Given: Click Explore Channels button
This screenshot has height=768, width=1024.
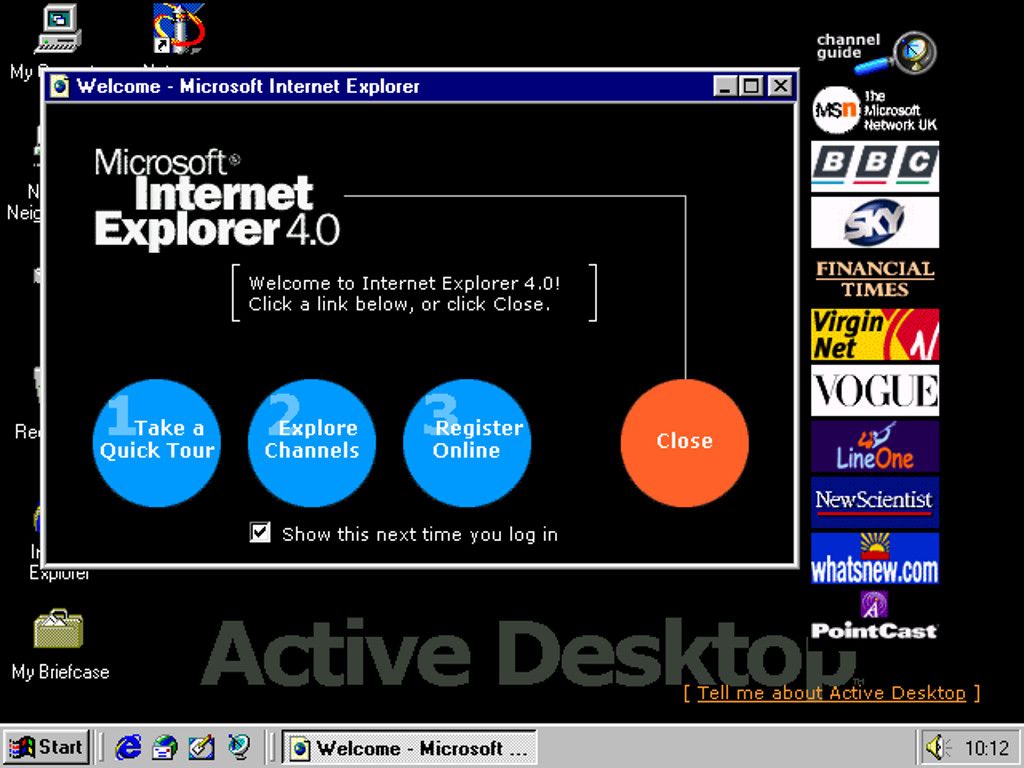Looking at the screenshot, I should 312,443.
